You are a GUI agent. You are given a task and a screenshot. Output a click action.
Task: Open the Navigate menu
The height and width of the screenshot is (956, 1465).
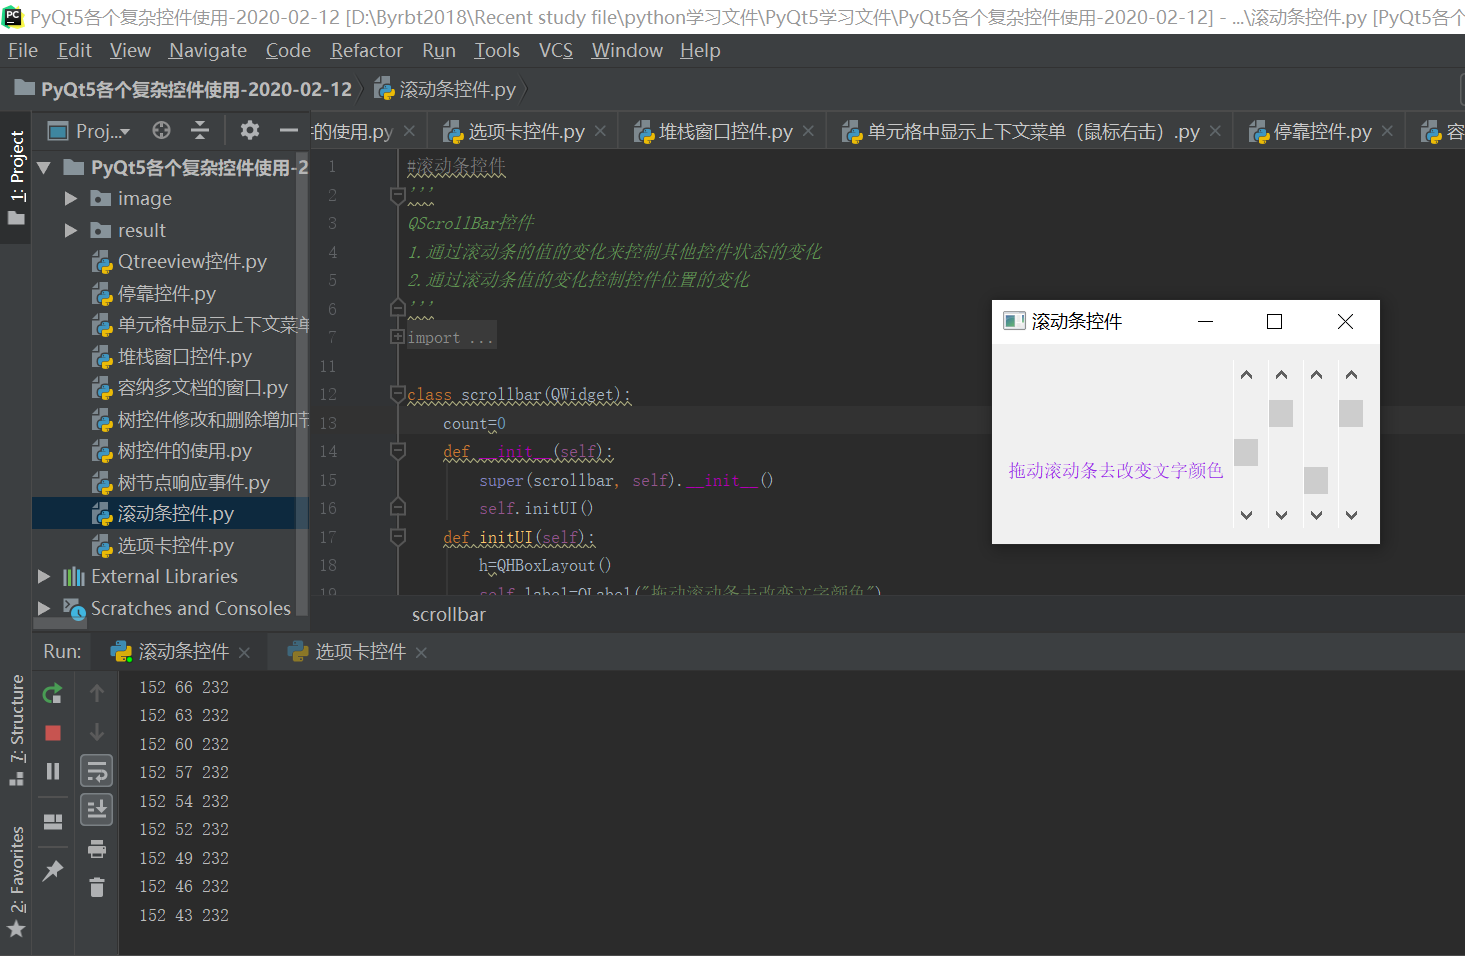tap(208, 50)
